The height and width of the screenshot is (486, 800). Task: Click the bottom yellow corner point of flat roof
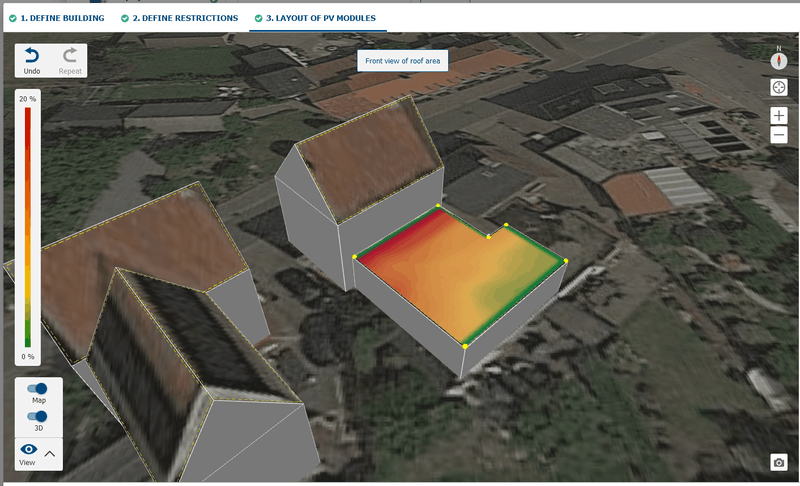click(x=465, y=347)
